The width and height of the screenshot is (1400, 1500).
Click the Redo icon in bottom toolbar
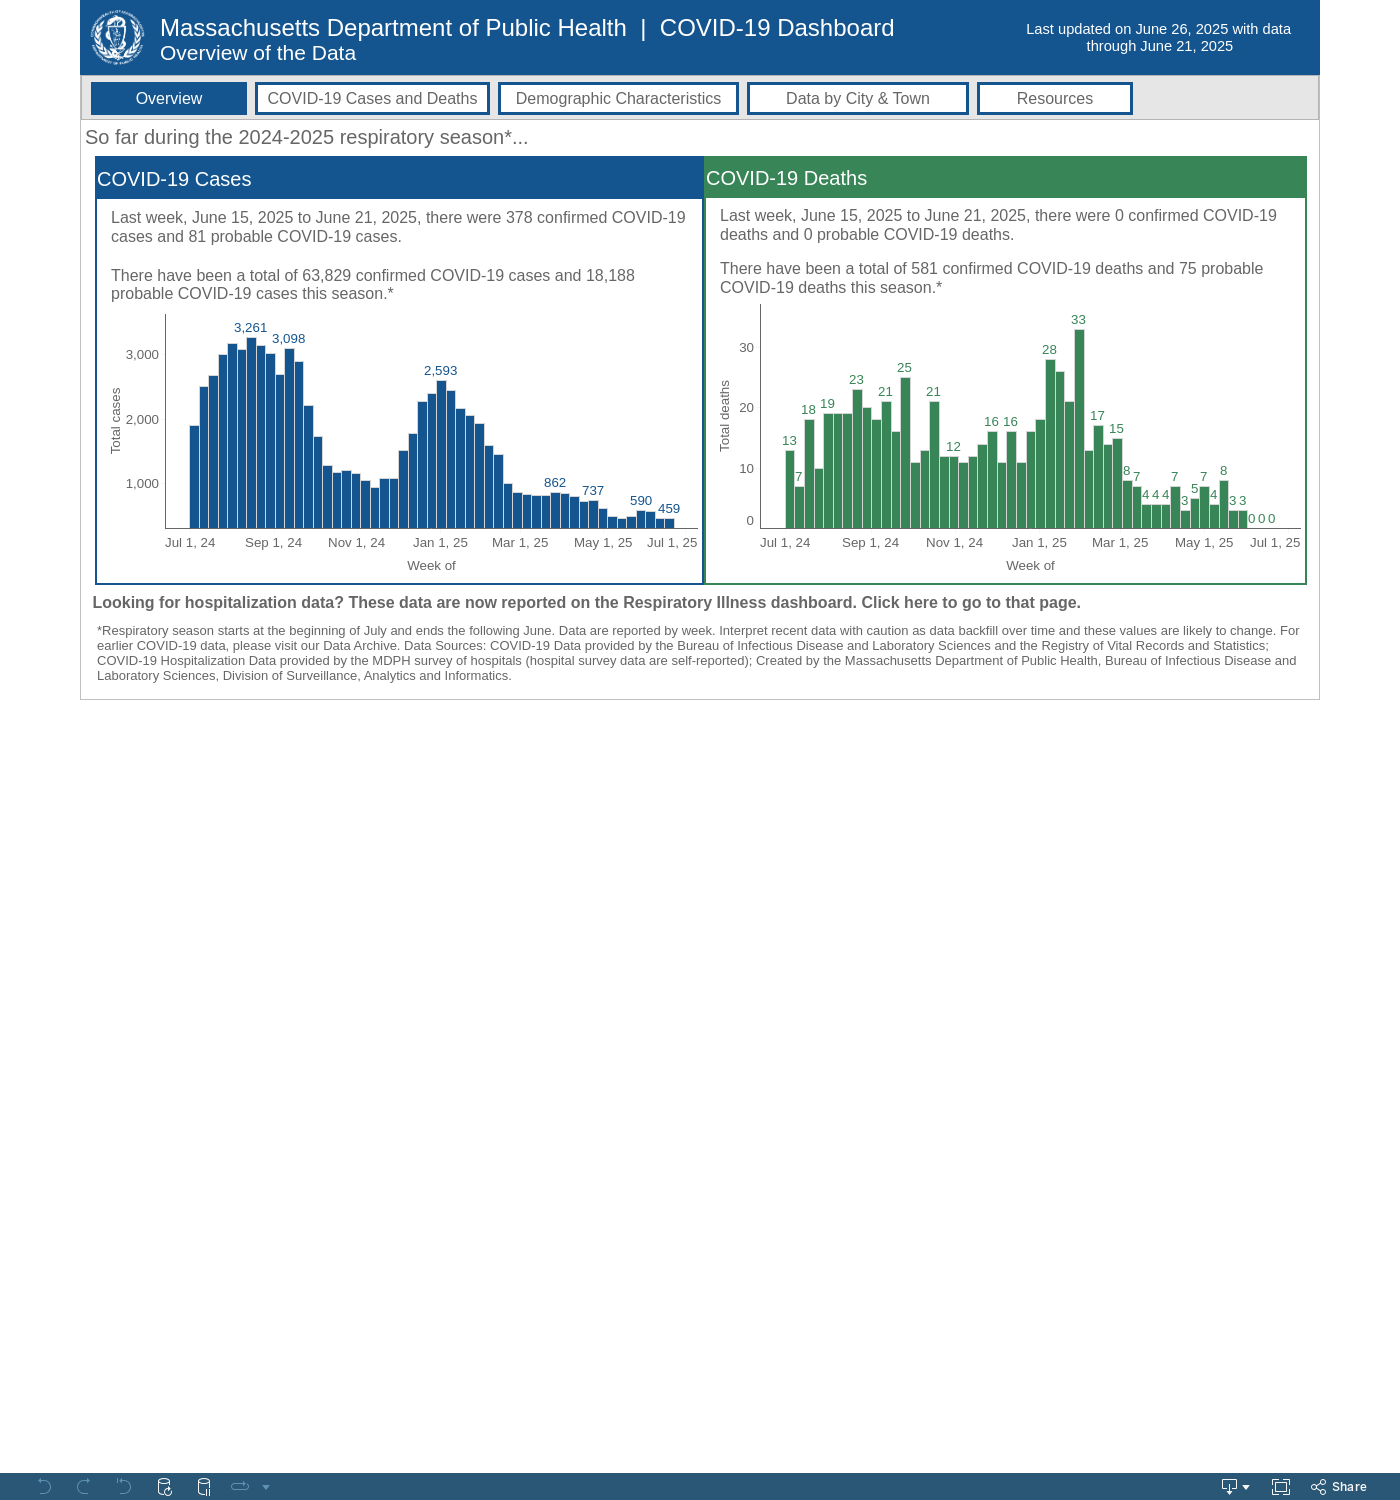(x=84, y=1487)
